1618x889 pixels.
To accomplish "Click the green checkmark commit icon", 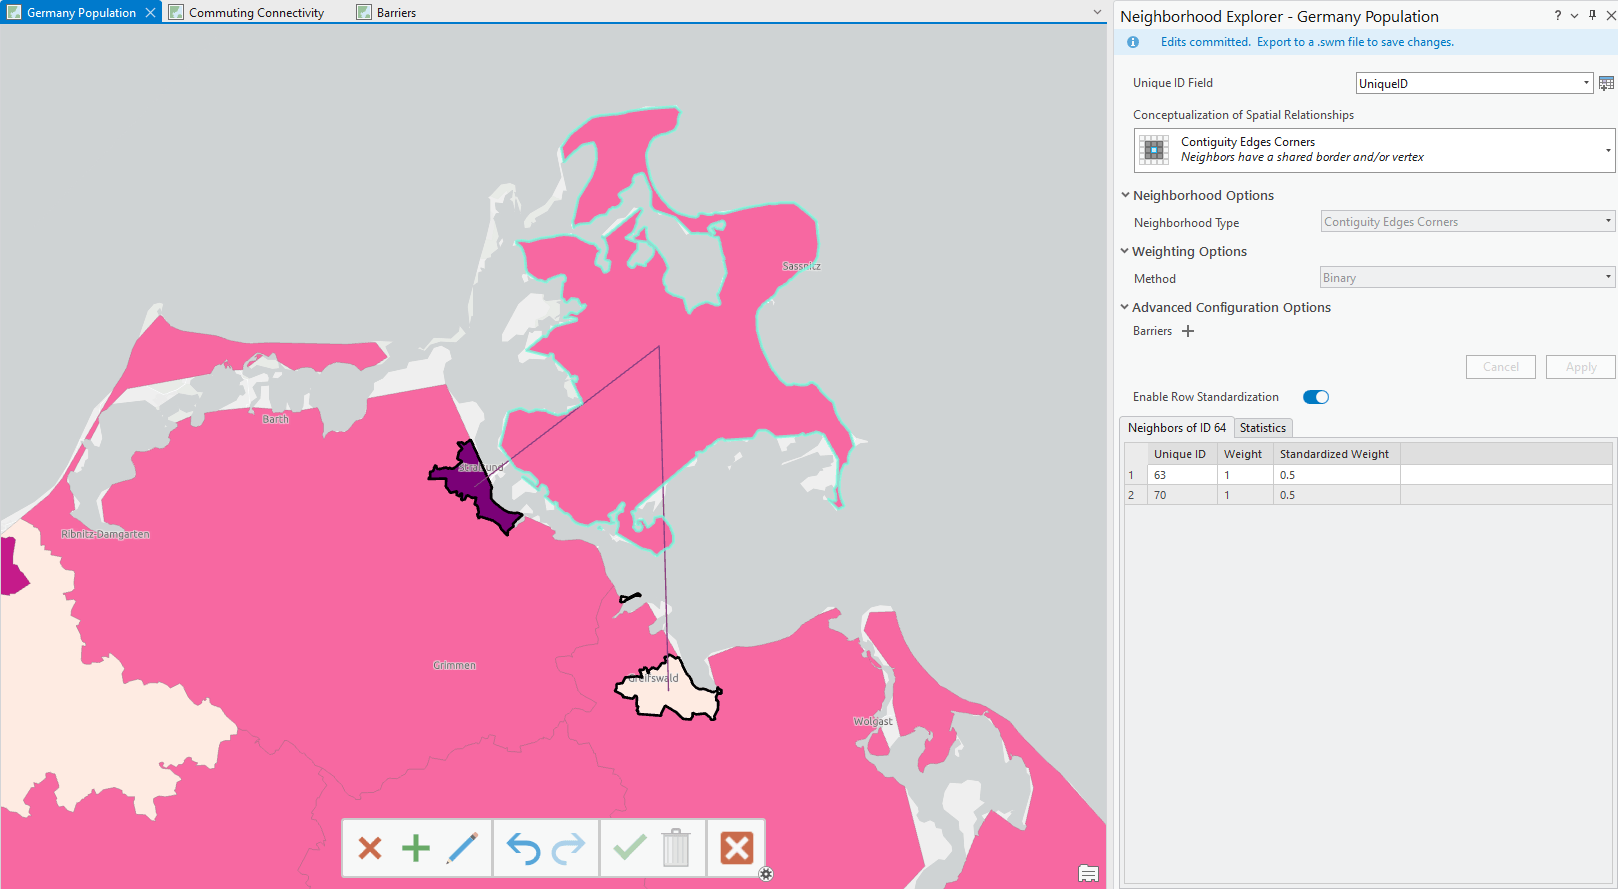I will [x=630, y=848].
